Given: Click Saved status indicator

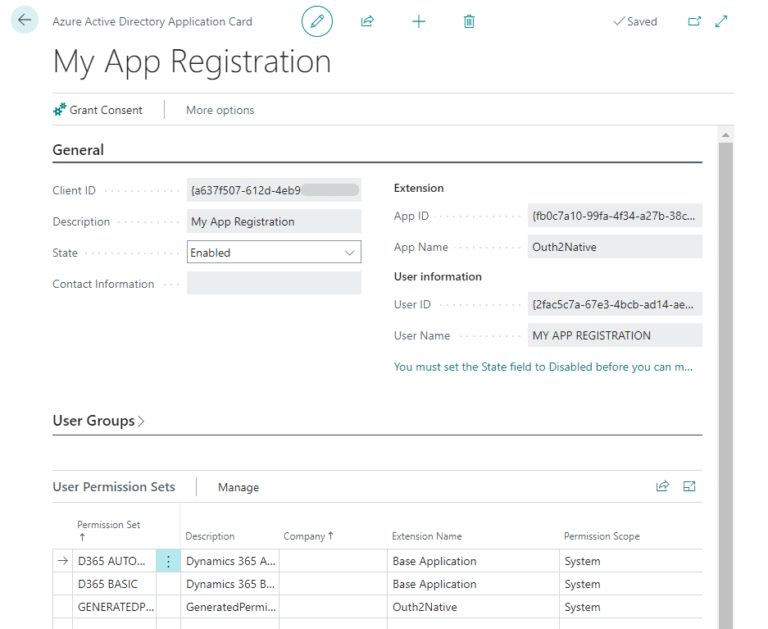Looking at the screenshot, I should (635, 22).
